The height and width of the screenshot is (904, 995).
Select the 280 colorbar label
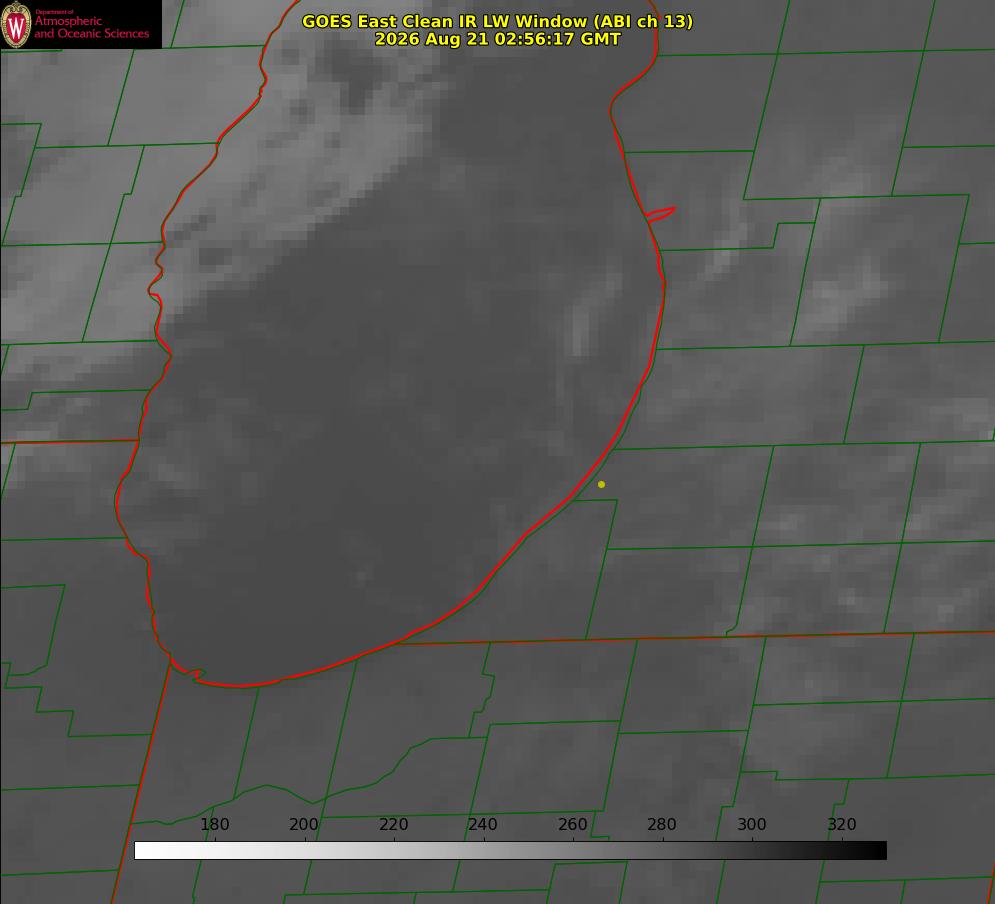coord(662,824)
